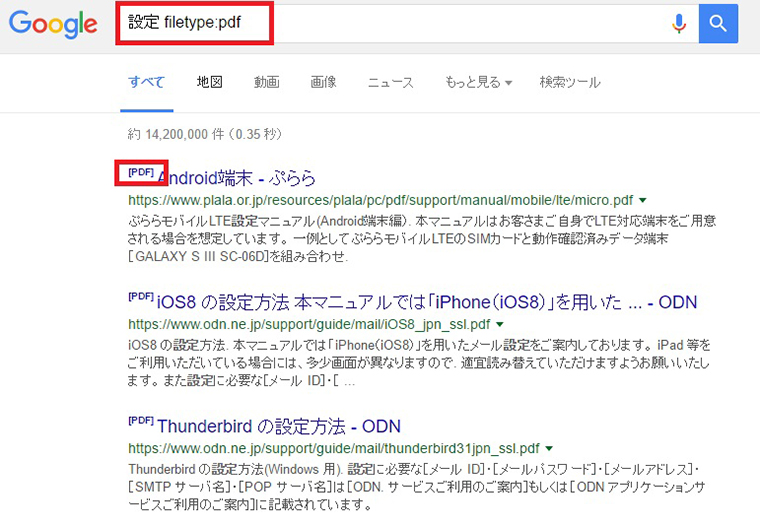Start voice search with microphone icon
The height and width of the screenshot is (526, 760).
click(x=679, y=23)
